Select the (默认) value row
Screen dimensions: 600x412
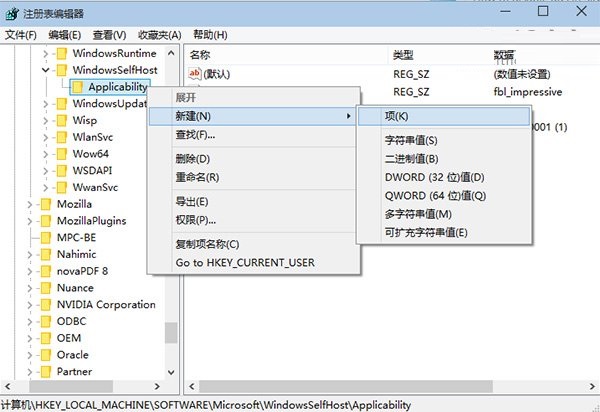click(x=390, y=74)
